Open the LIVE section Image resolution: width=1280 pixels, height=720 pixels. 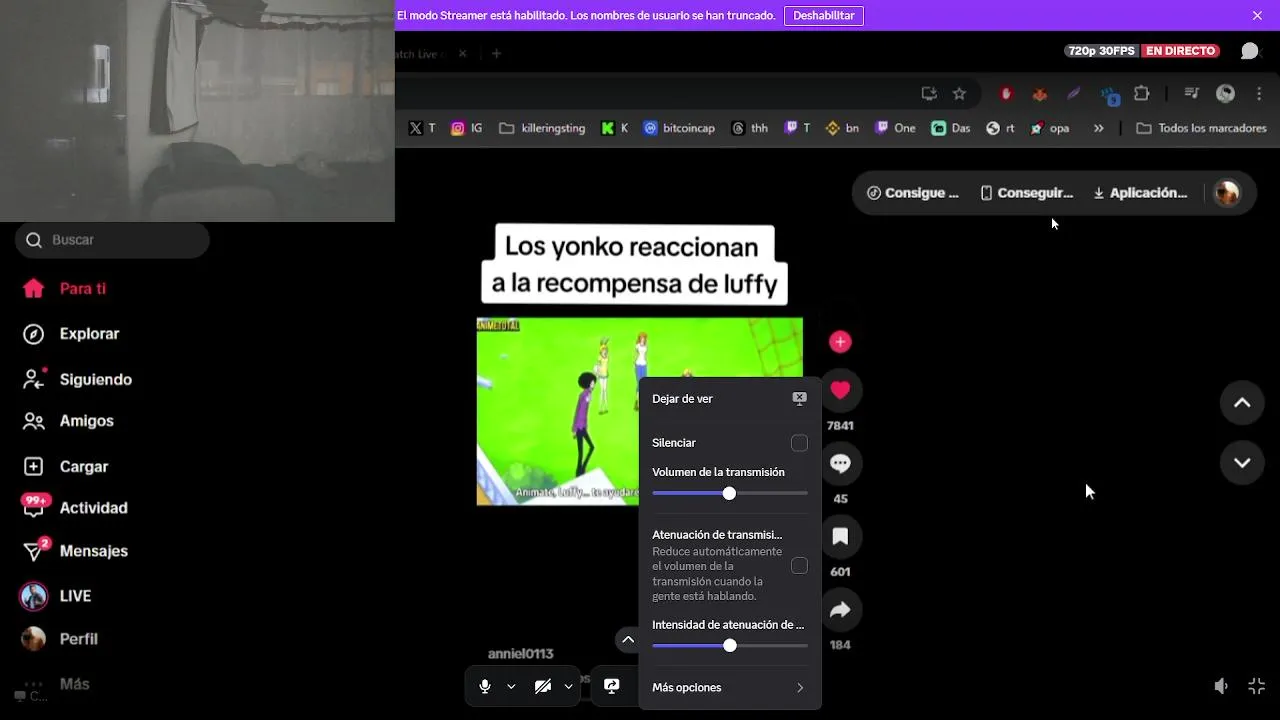tap(56, 596)
